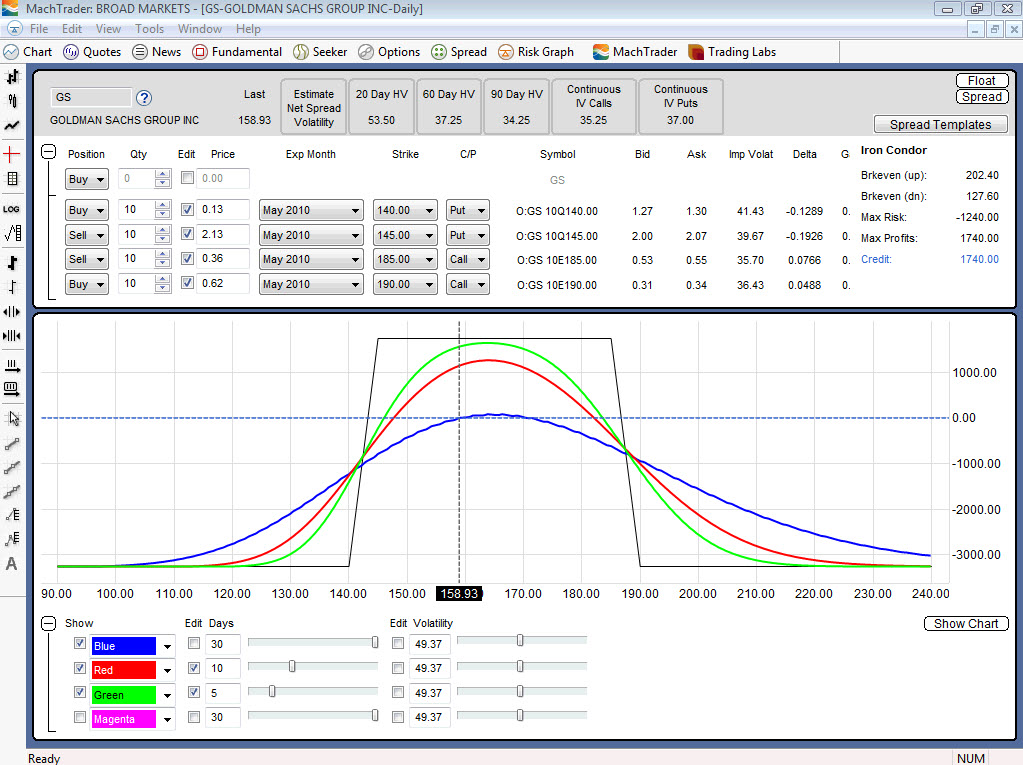Open the Seeker tool
The height and width of the screenshot is (765, 1023).
point(320,52)
